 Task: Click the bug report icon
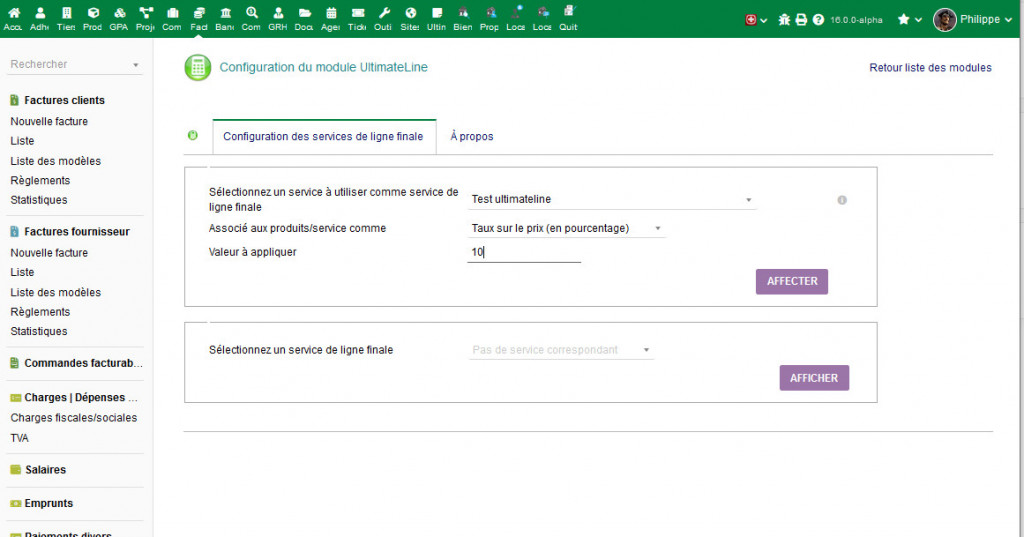pyautogui.click(x=784, y=20)
